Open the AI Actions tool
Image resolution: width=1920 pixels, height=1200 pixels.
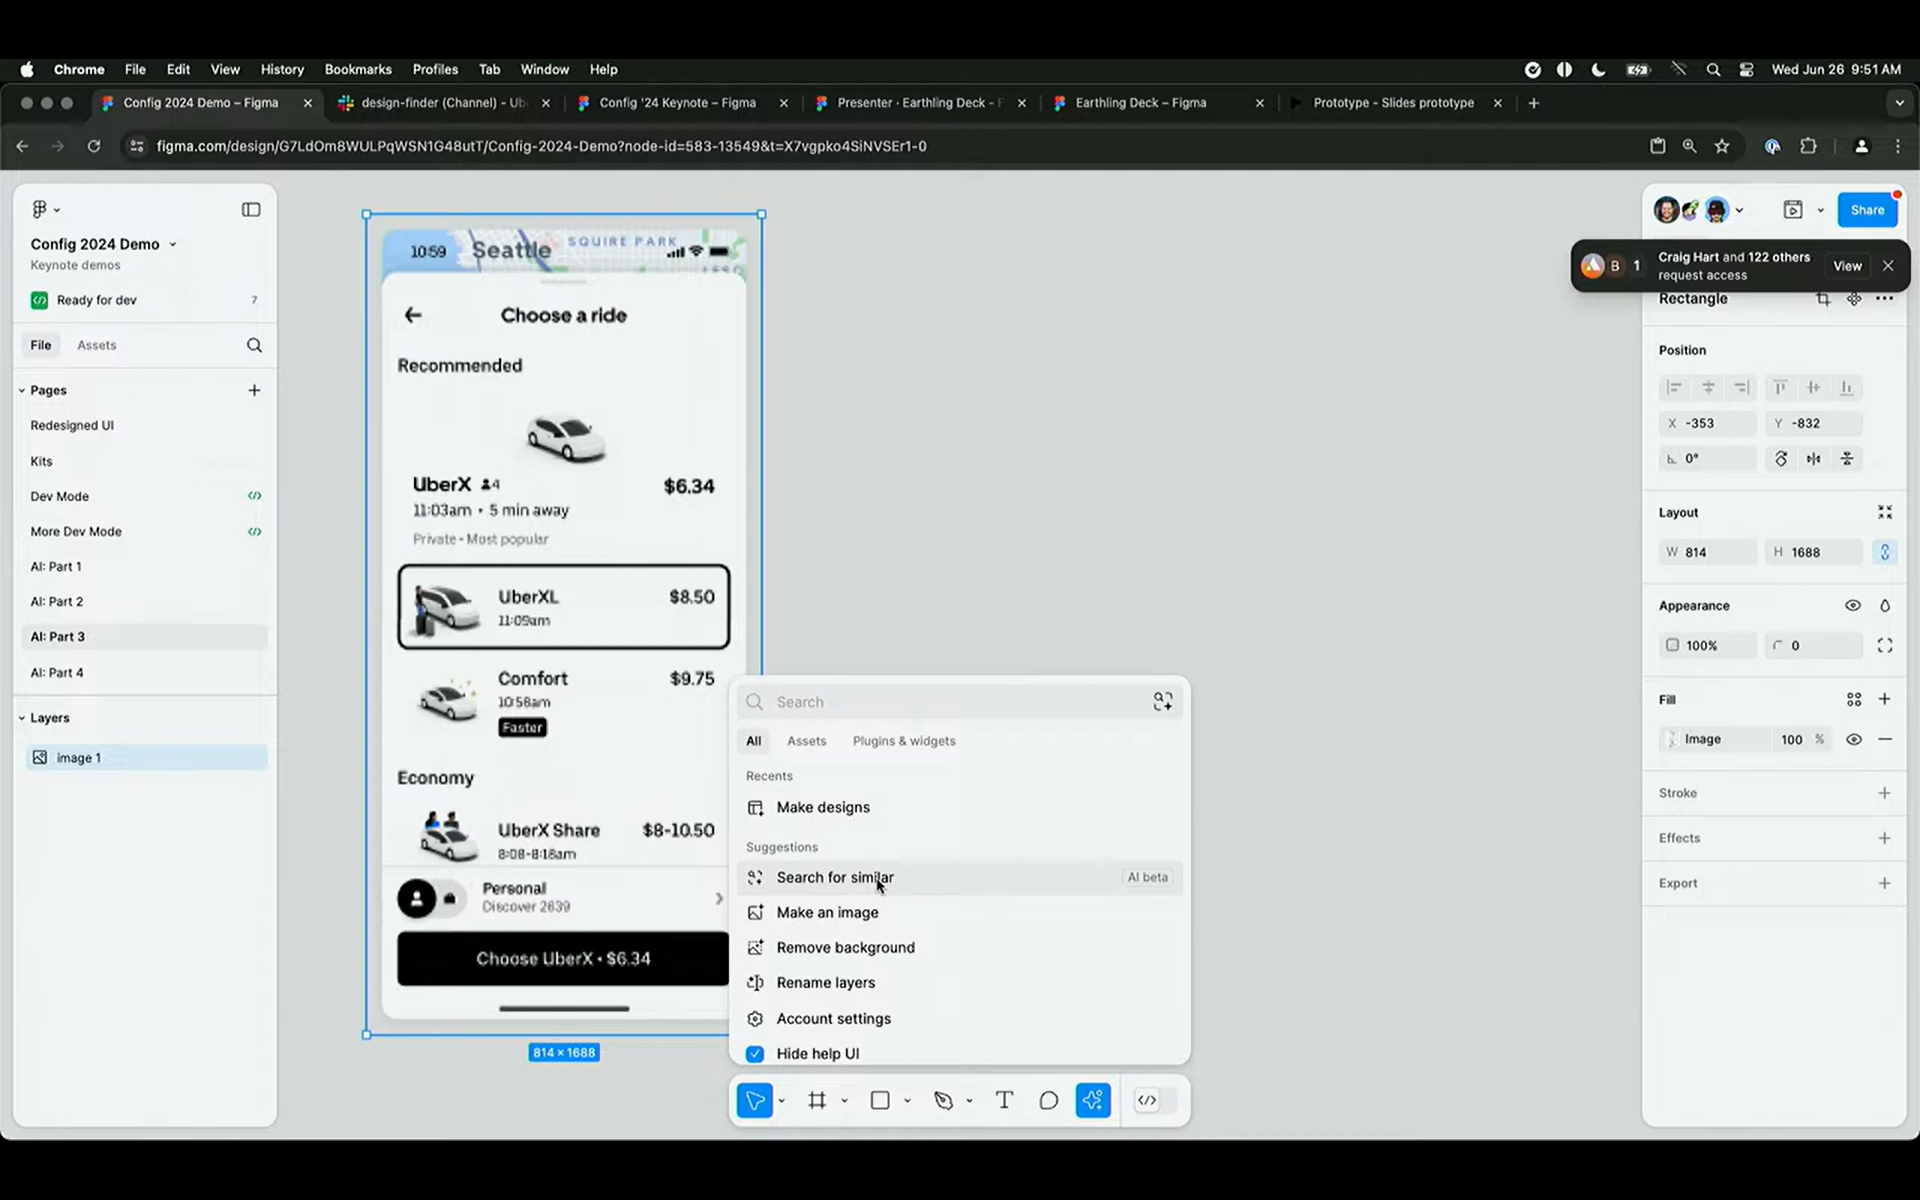(1093, 1100)
